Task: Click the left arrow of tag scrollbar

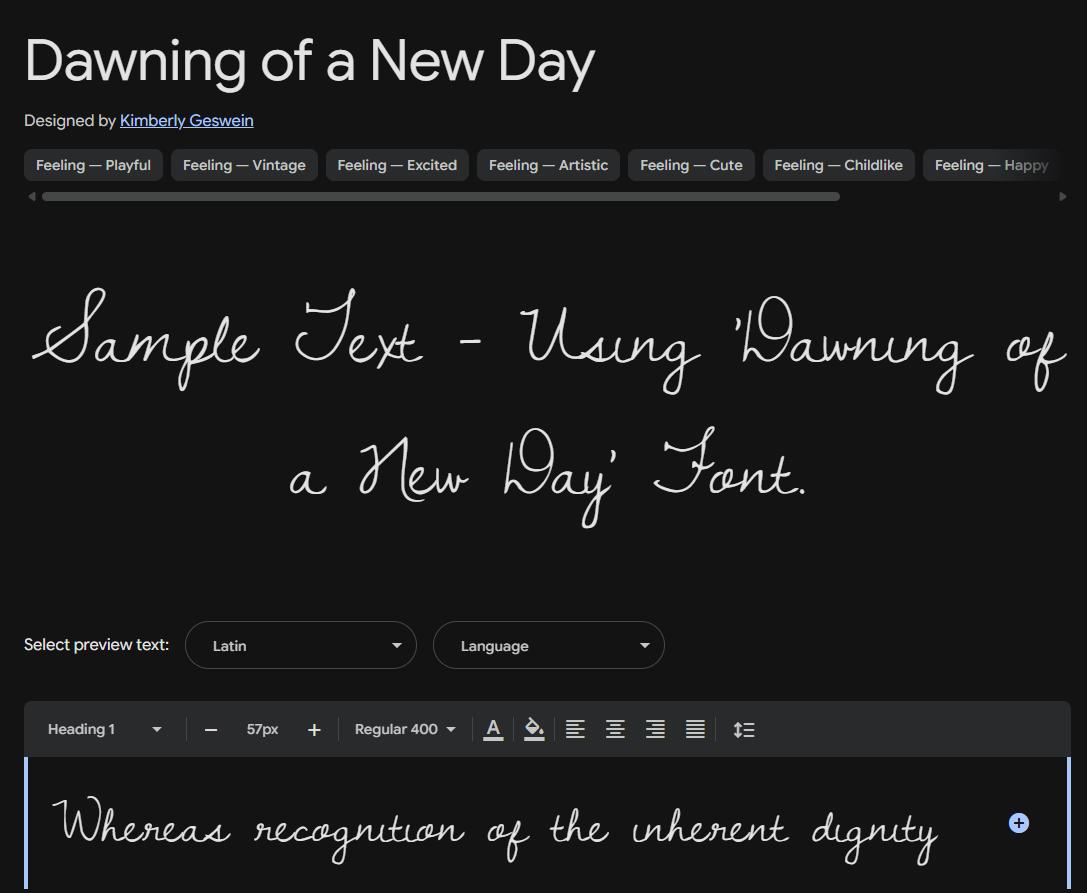Action: 31,197
